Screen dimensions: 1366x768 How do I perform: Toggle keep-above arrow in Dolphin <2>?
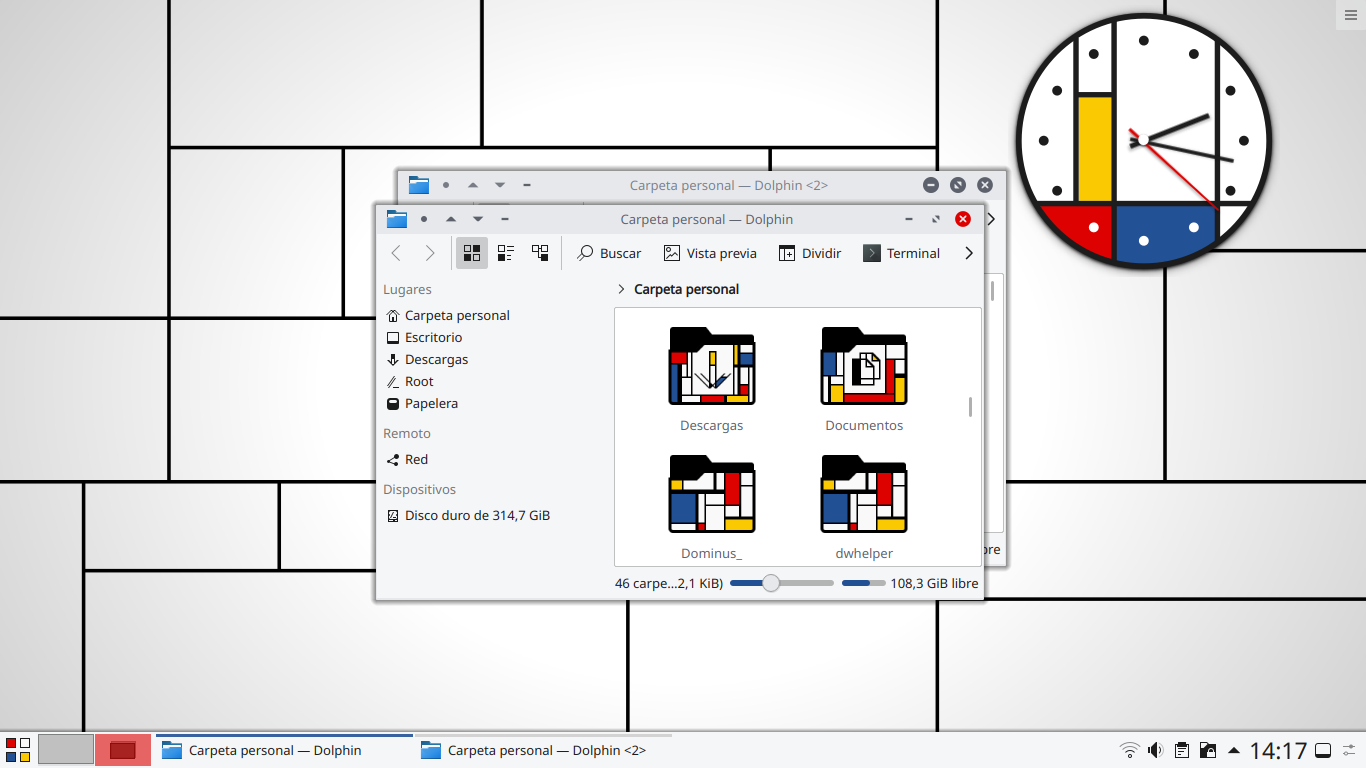[x=473, y=185]
